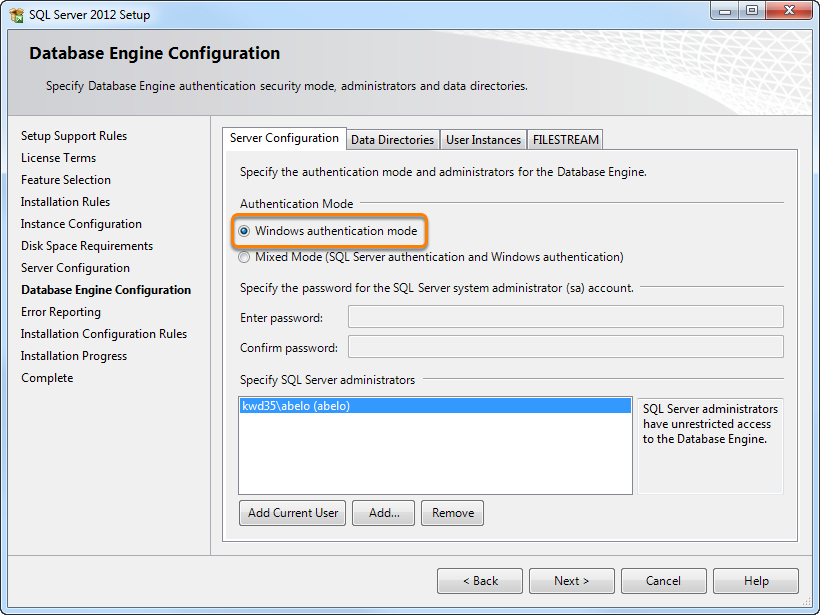Click the Confirm password field
Screen dimensions: 820x615
click(x=566, y=347)
